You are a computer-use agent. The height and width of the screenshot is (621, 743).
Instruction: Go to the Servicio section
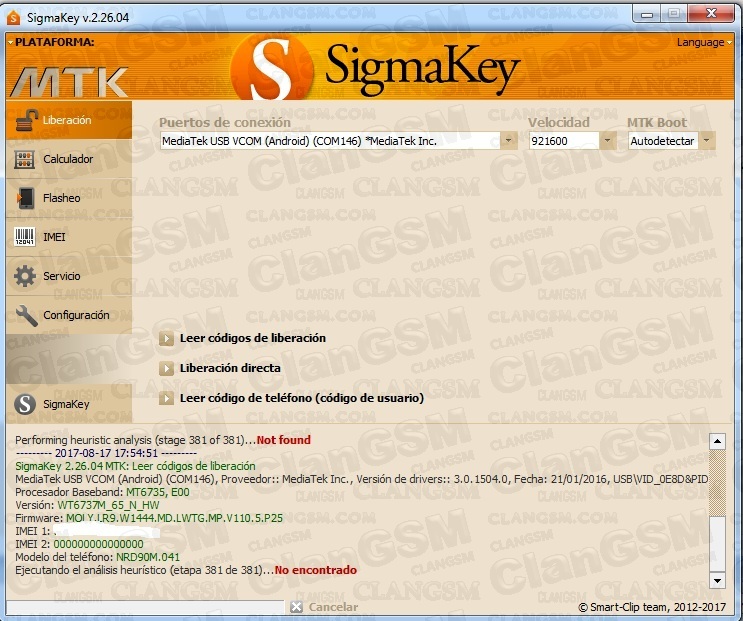69,276
